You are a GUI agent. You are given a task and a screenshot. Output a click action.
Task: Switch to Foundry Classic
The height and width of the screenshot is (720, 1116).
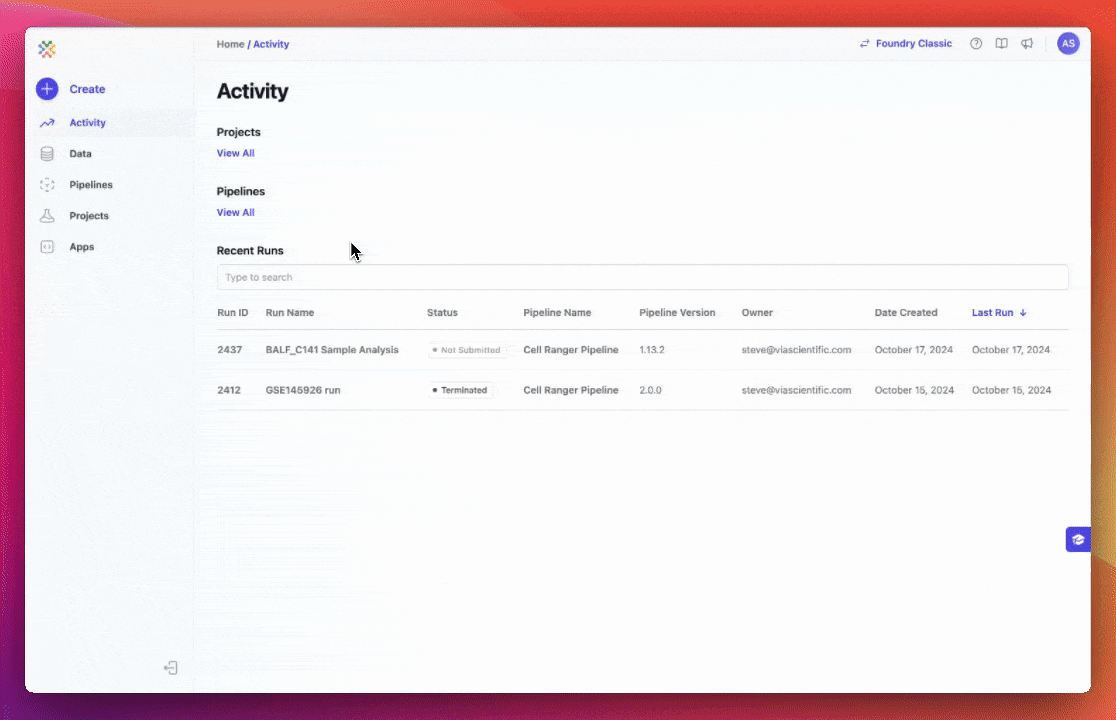906,44
